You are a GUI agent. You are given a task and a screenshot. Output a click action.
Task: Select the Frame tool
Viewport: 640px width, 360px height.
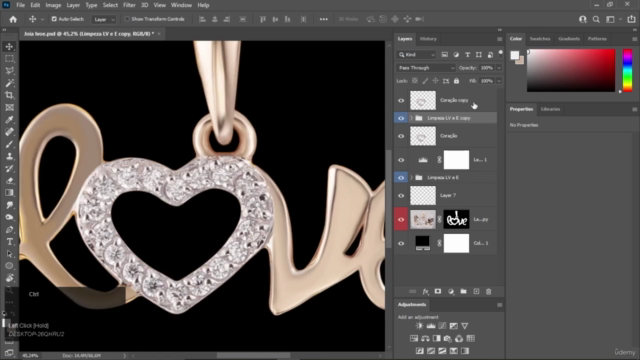click(9, 107)
